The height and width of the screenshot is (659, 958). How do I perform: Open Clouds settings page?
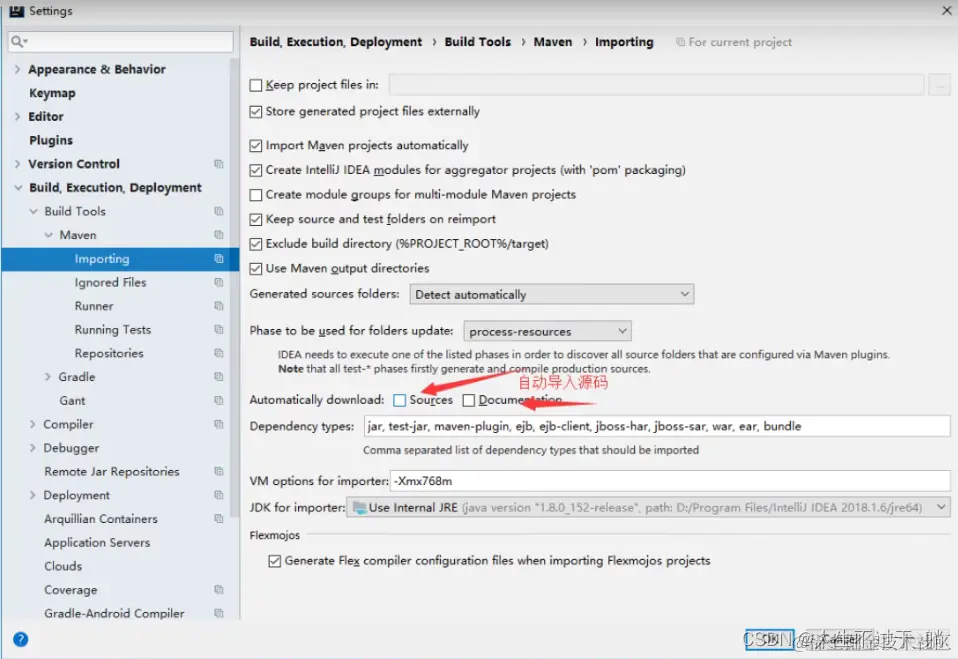click(x=62, y=566)
